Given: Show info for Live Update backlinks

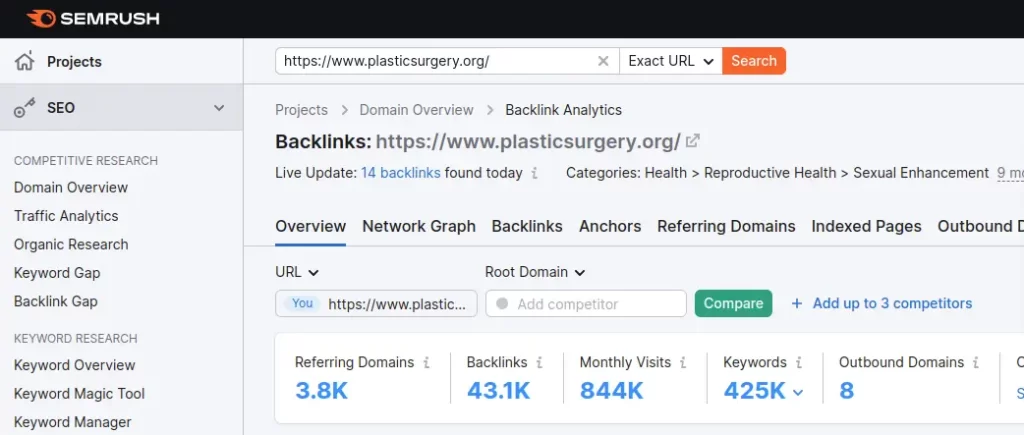Looking at the screenshot, I should [x=534, y=173].
